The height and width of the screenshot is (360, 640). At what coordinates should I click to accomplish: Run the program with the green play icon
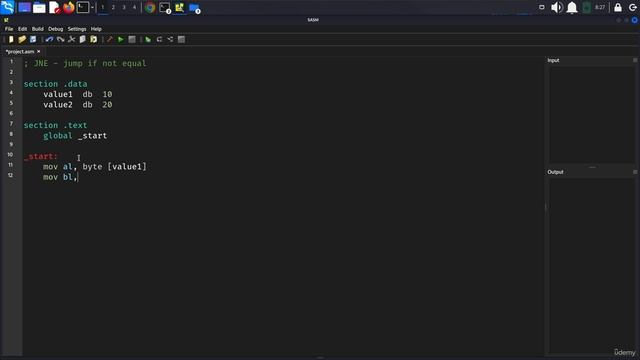tap(120, 39)
